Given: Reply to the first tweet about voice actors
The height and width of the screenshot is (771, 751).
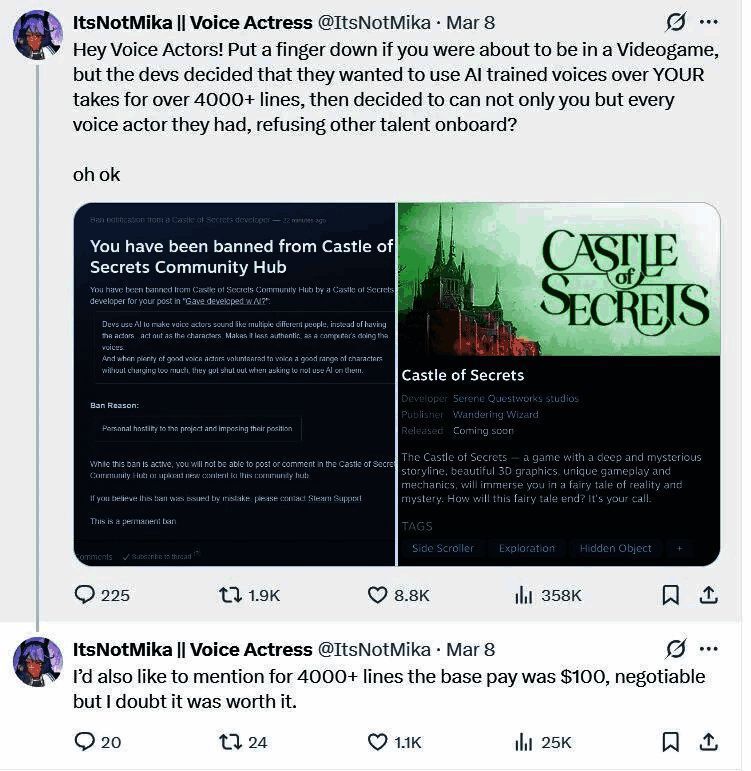Looking at the screenshot, I should point(85,595).
